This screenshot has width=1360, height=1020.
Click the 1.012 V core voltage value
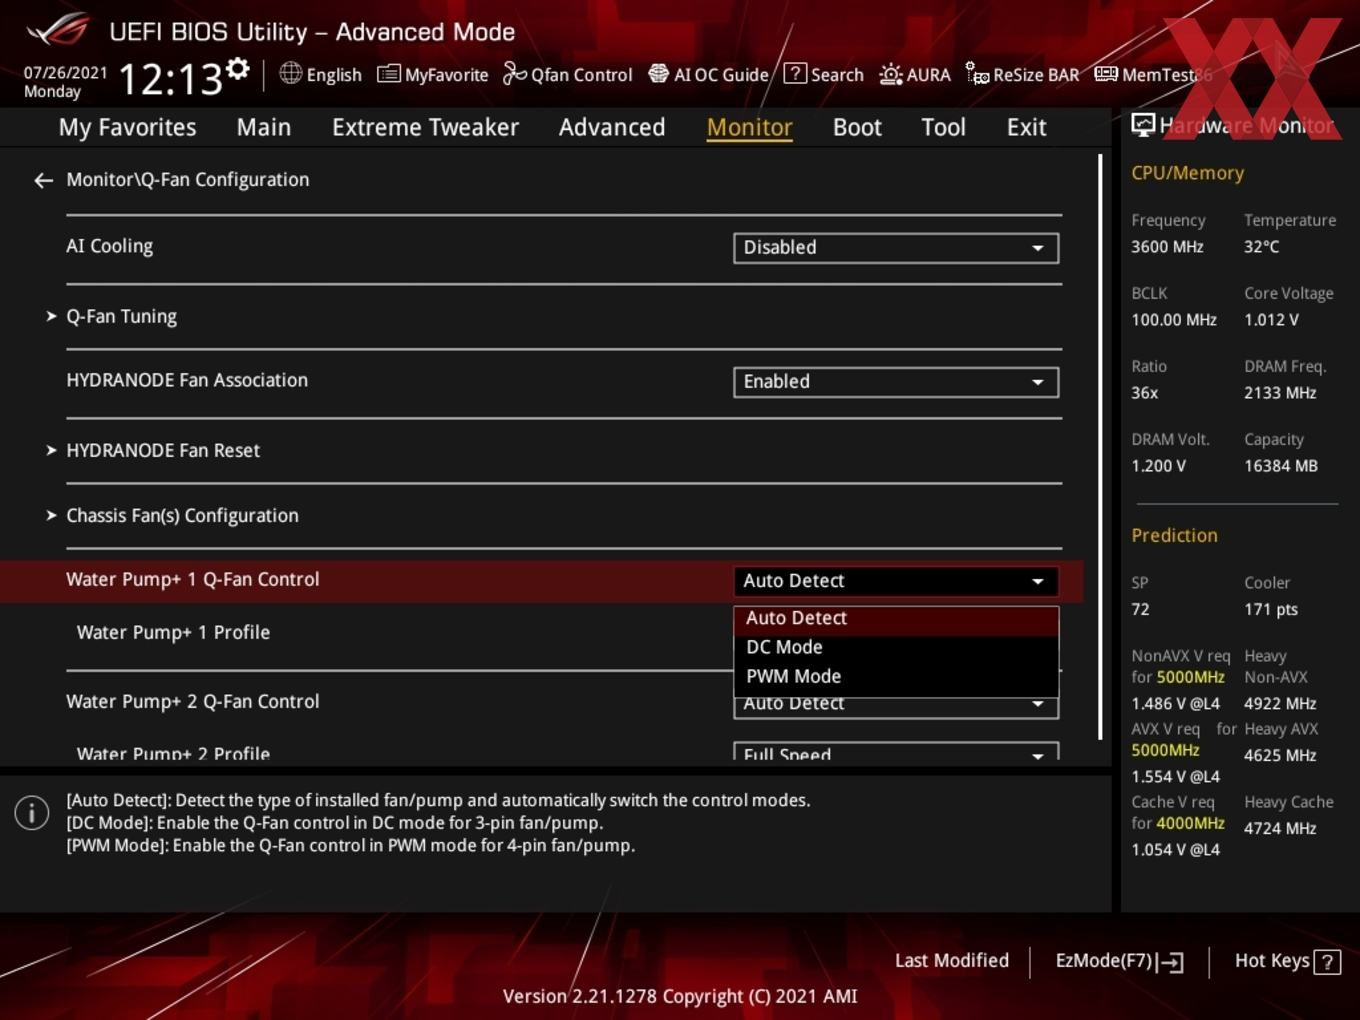[x=1271, y=320]
